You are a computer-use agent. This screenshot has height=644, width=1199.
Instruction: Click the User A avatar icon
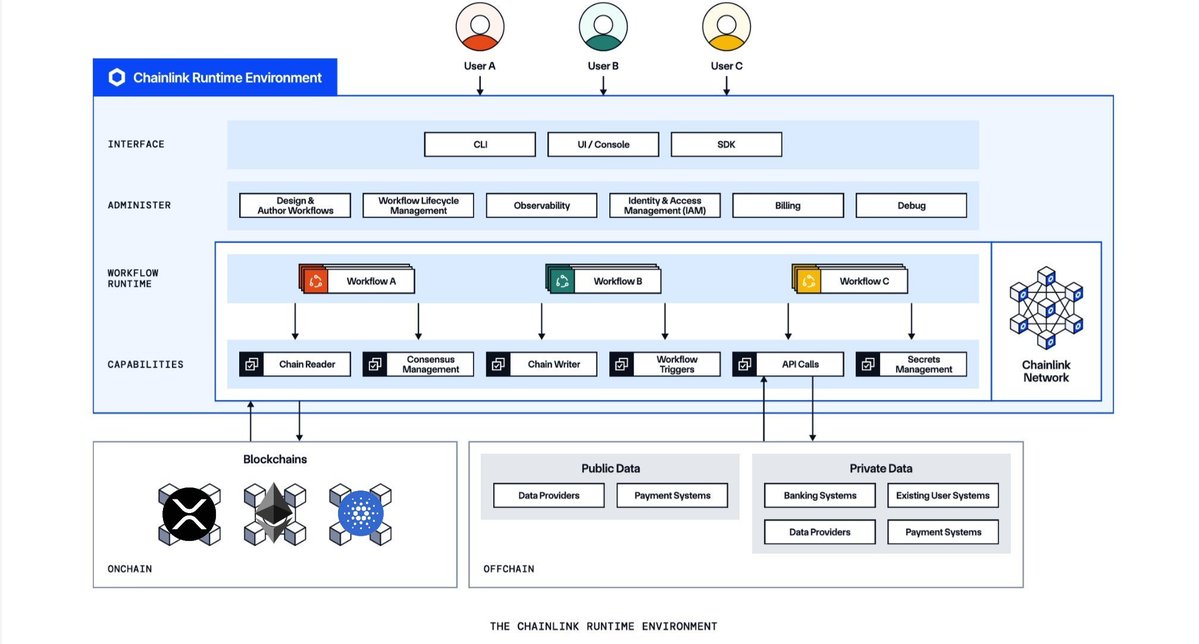tap(479, 27)
